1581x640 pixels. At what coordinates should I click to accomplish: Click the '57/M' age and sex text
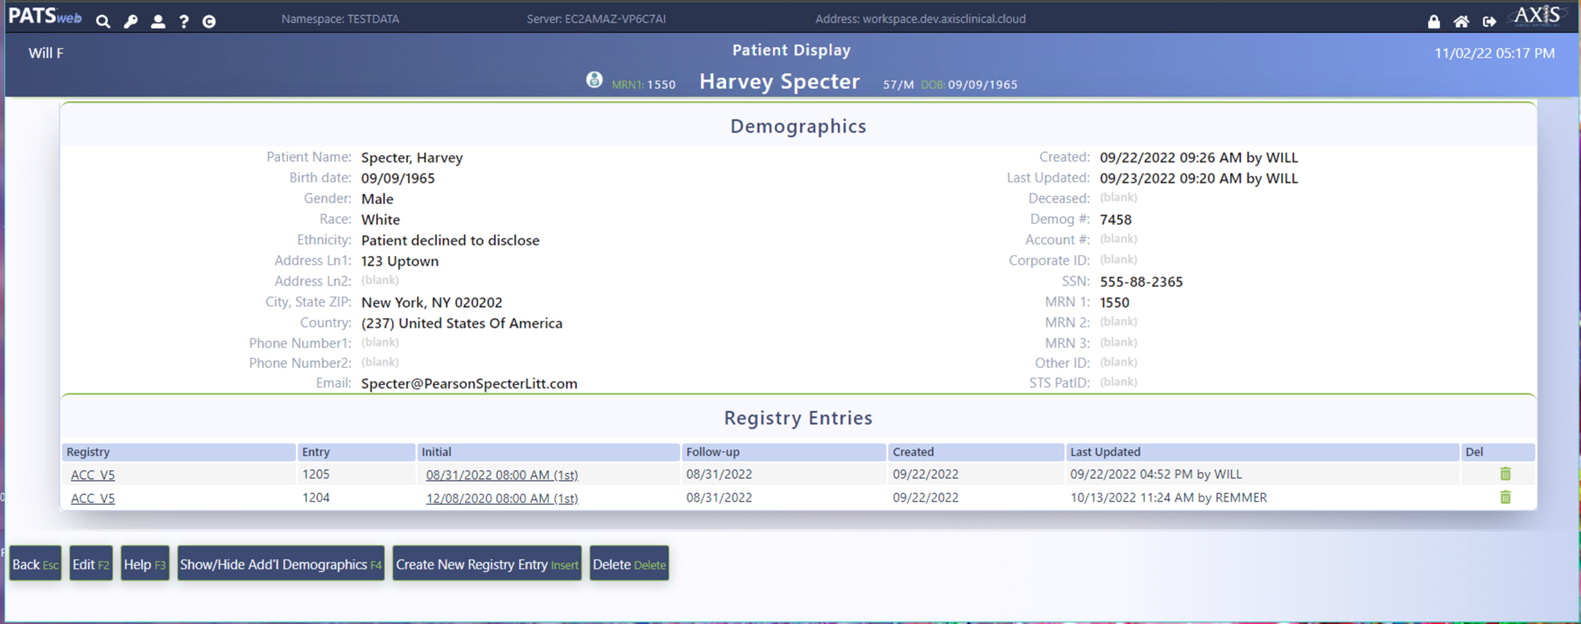898,85
